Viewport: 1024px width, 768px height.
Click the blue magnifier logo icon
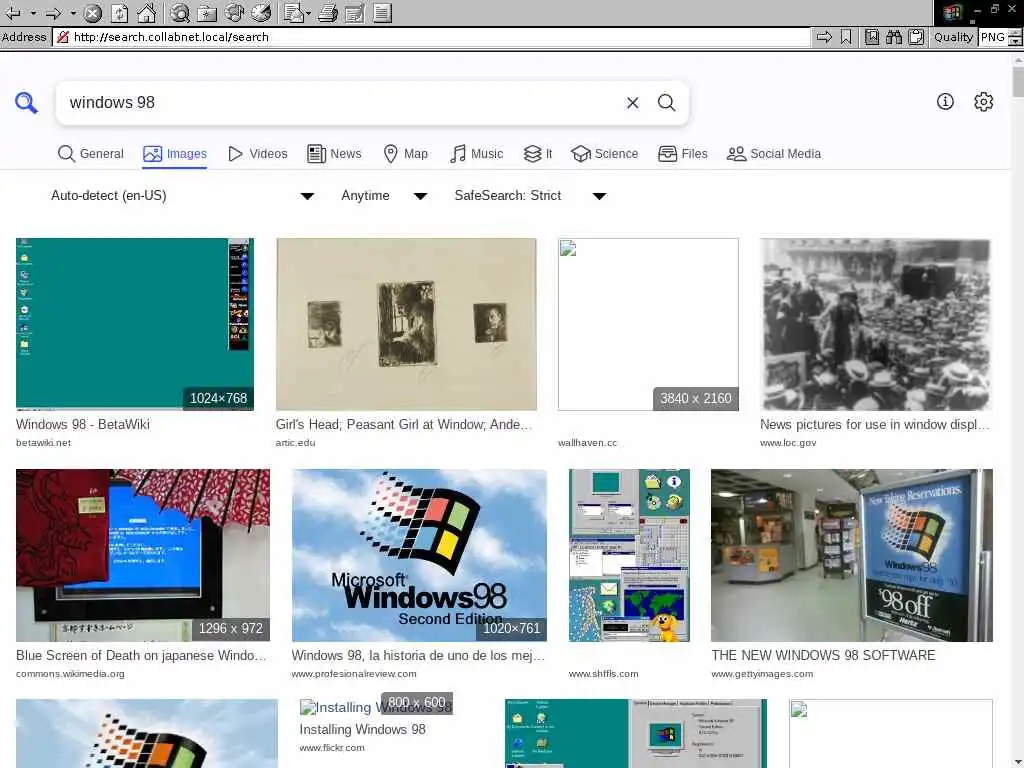point(26,103)
